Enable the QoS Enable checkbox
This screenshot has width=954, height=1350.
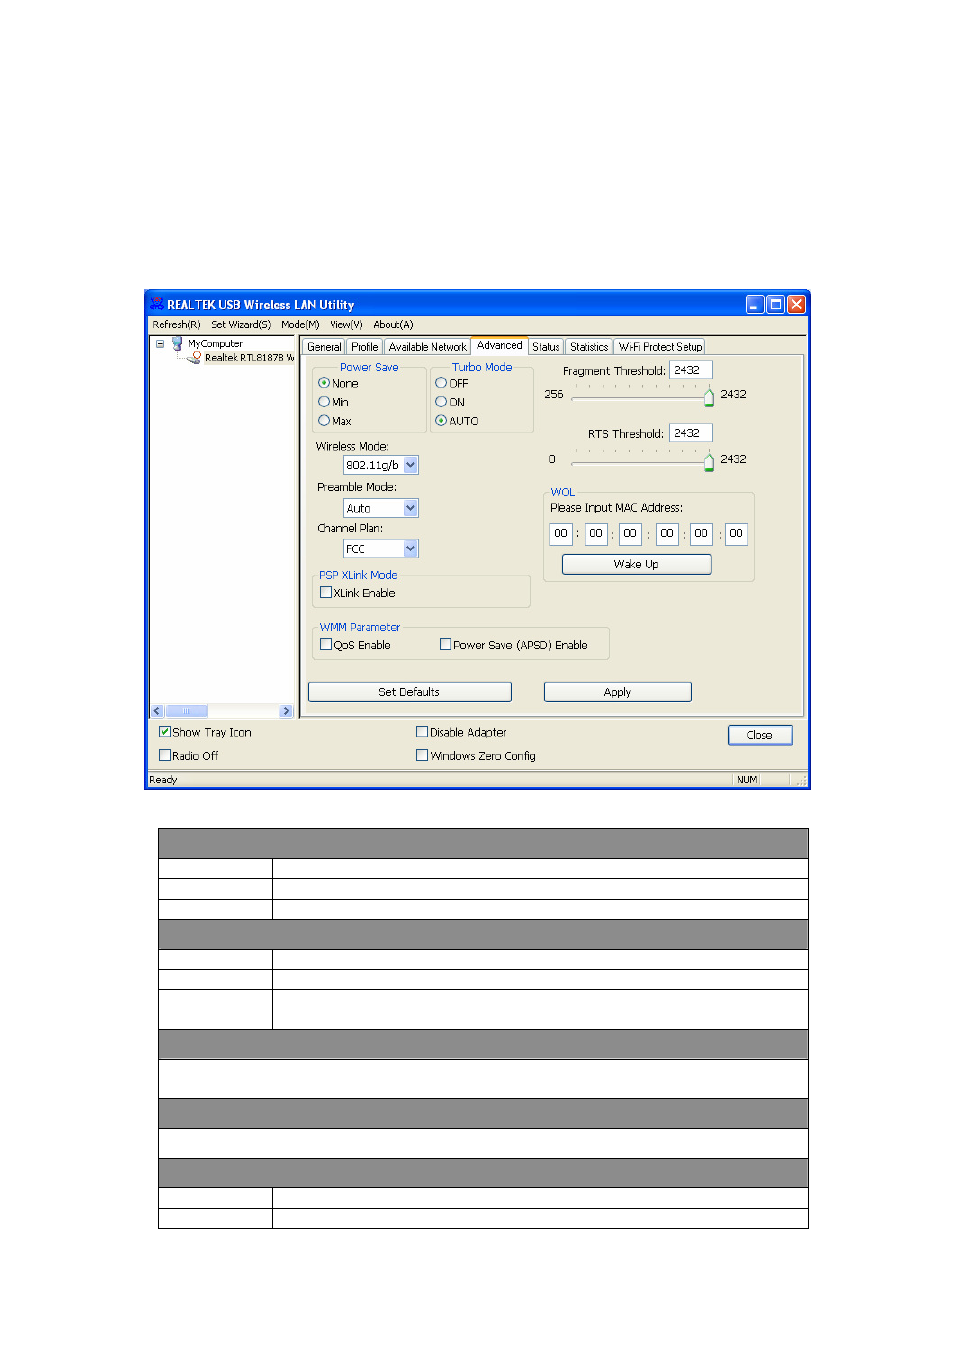pos(326,645)
